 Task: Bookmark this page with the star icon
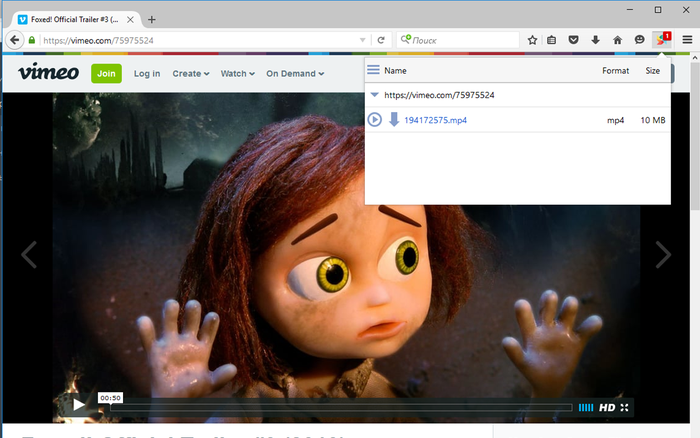[532, 40]
